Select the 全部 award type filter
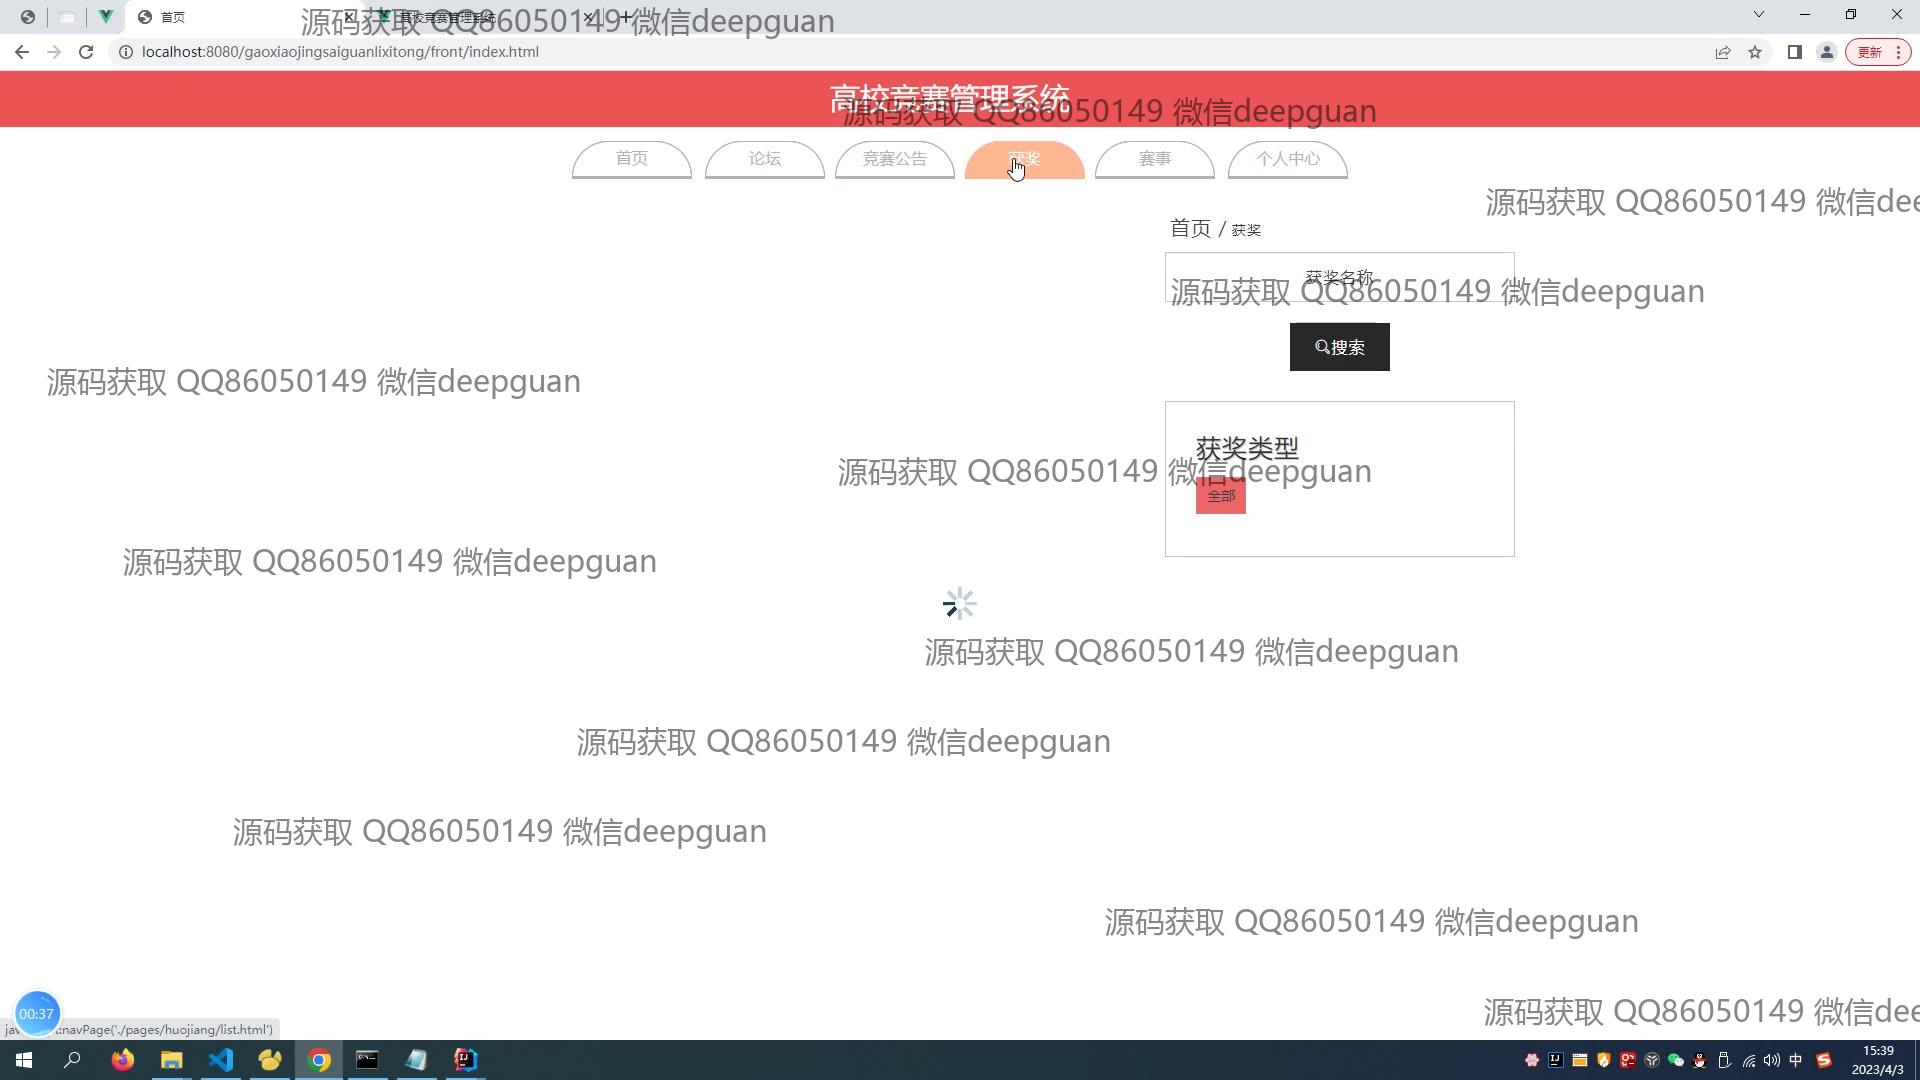1920x1080 pixels. (x=1221, y=496)
